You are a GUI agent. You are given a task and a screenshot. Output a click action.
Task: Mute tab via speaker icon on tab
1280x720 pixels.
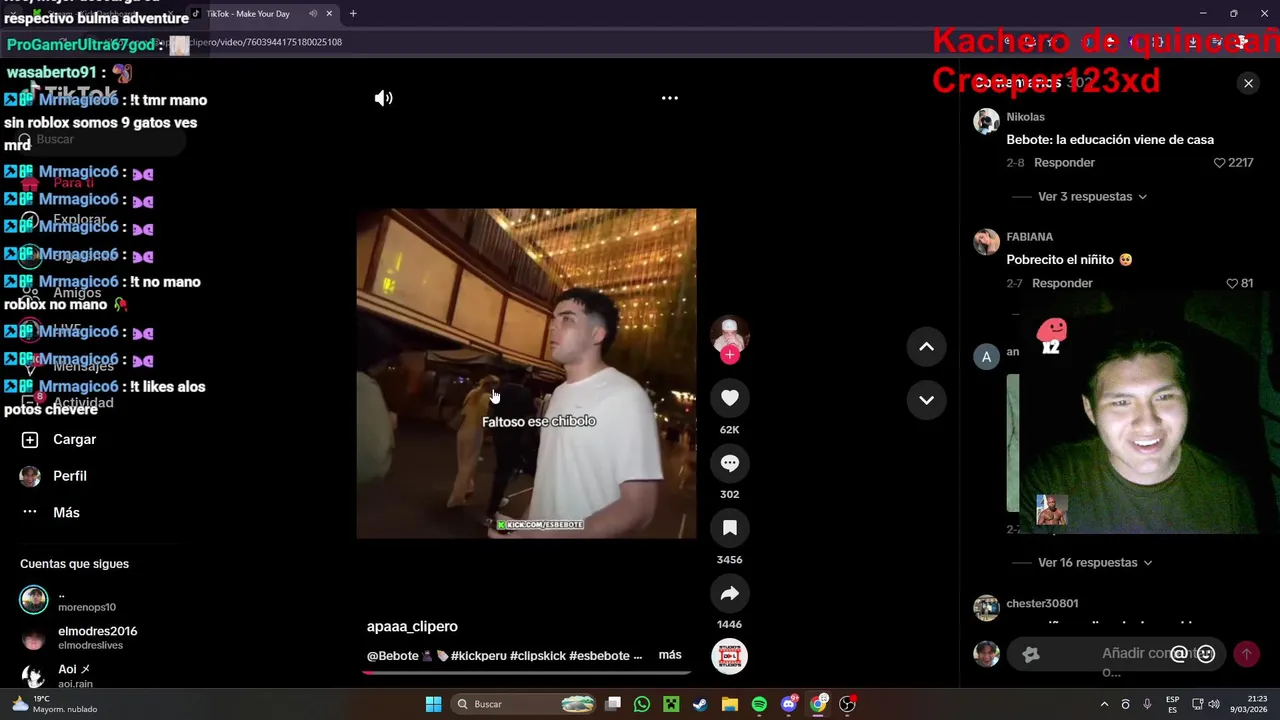(313, 14)
